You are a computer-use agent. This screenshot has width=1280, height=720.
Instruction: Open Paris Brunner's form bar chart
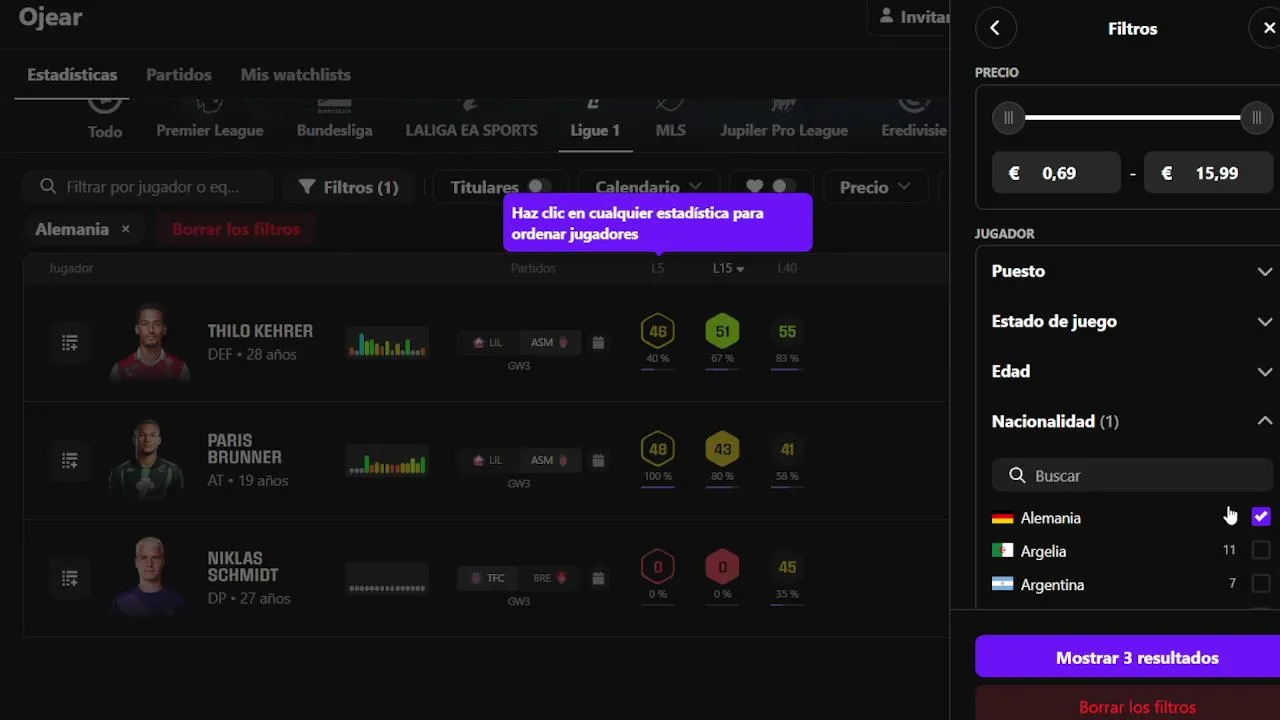pyautogui.click(x=387, y=460)
